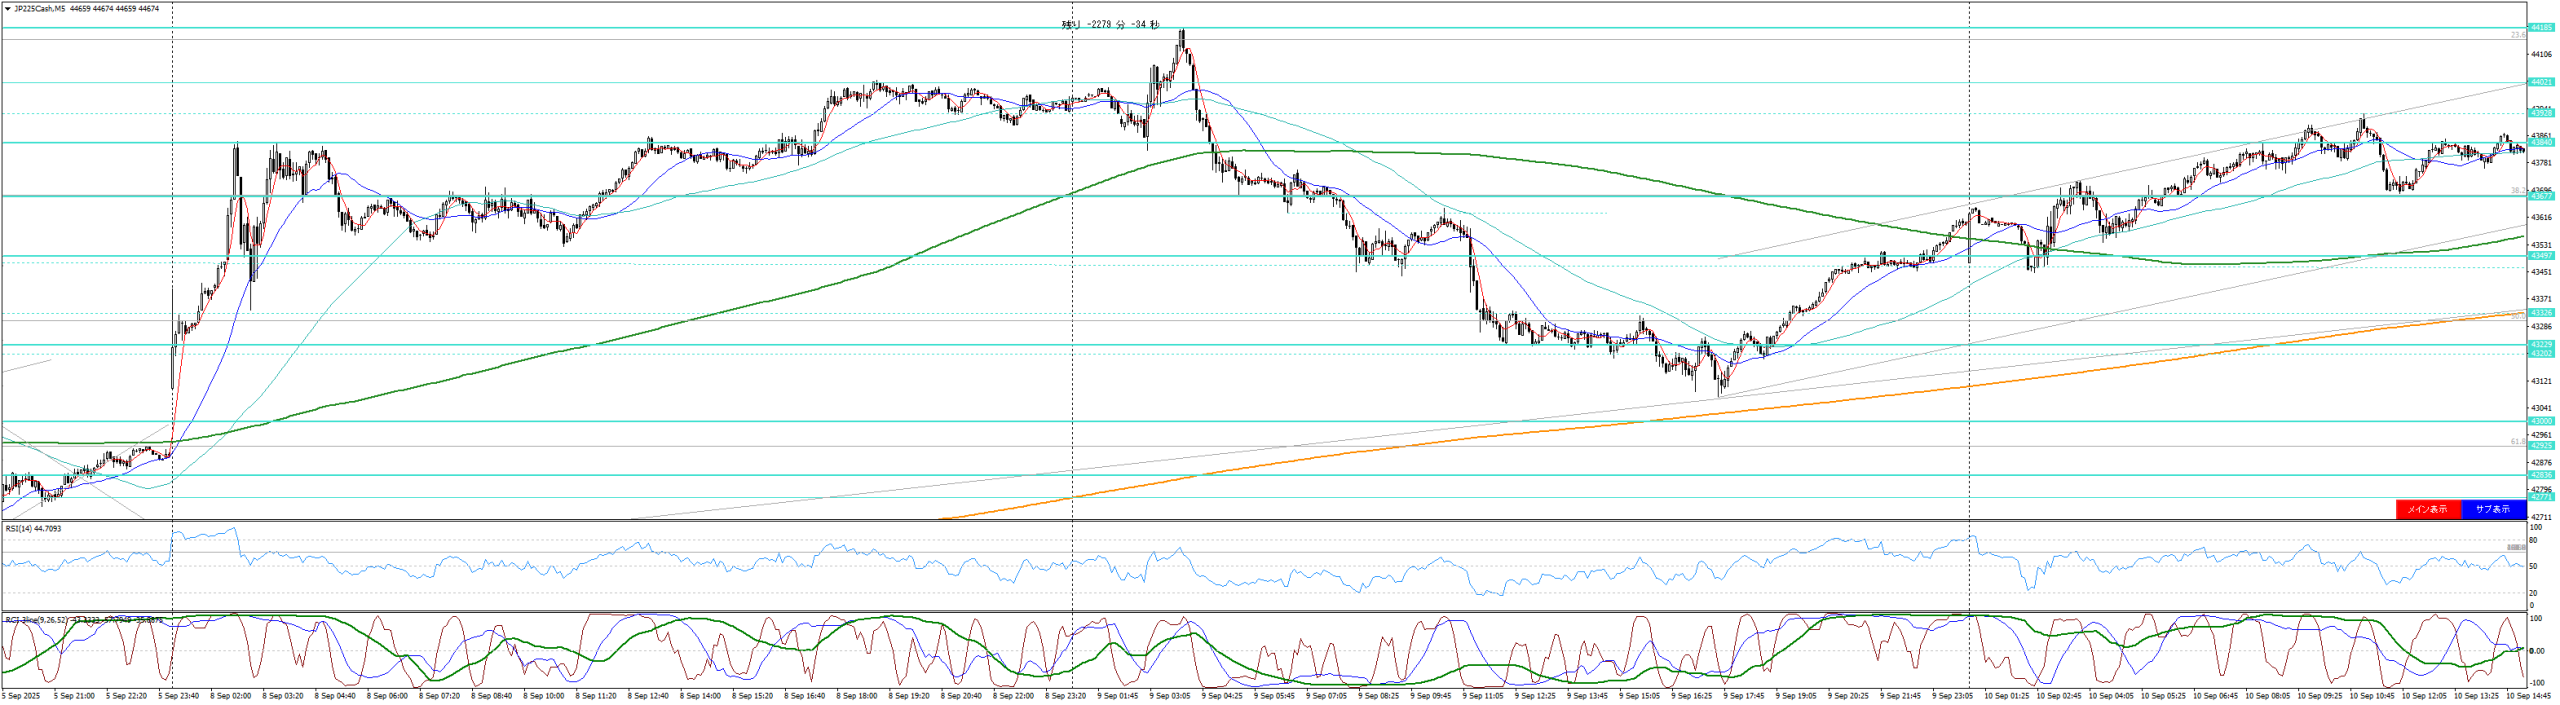Click the 残り countdown timer text
The image size is (2560, 705).
coord(1110,25)
